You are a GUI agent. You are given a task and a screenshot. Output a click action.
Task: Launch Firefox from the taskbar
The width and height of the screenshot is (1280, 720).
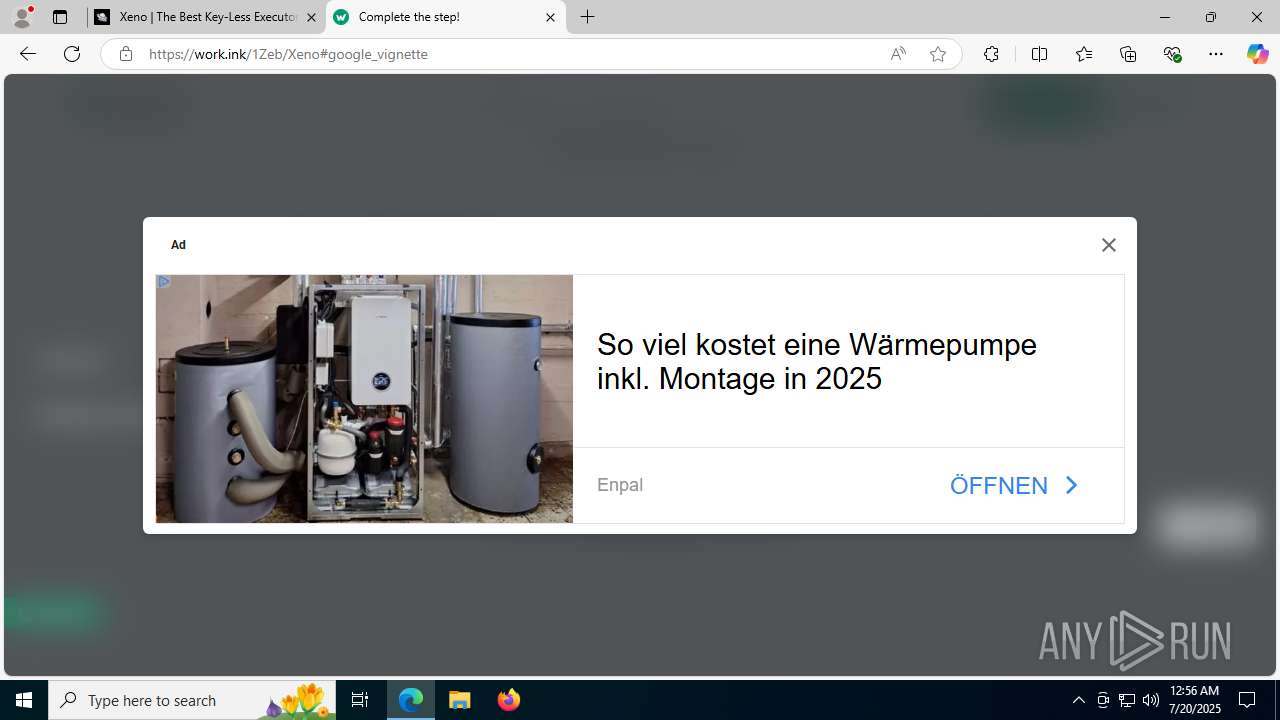pyautogui.click(x=509, y=700)
